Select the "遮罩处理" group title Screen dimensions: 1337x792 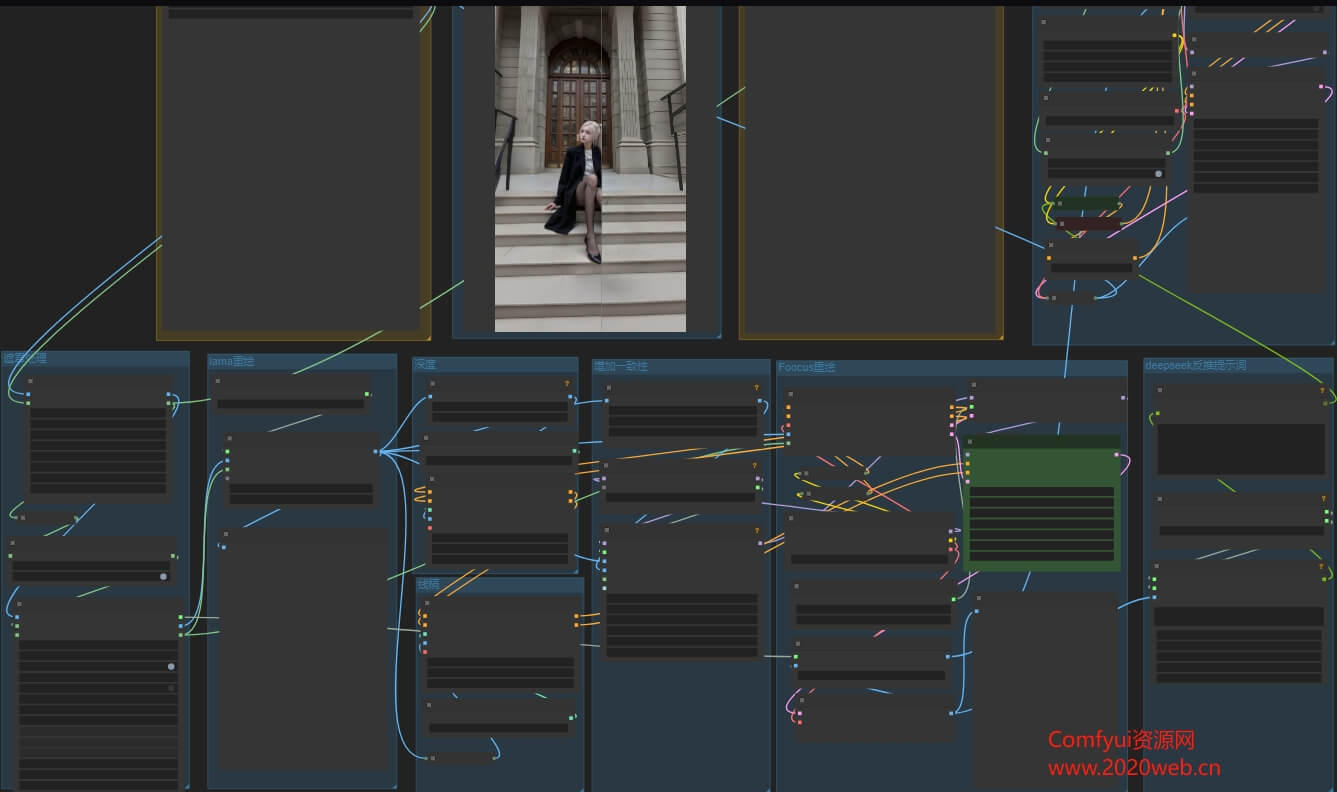[25, 358]
